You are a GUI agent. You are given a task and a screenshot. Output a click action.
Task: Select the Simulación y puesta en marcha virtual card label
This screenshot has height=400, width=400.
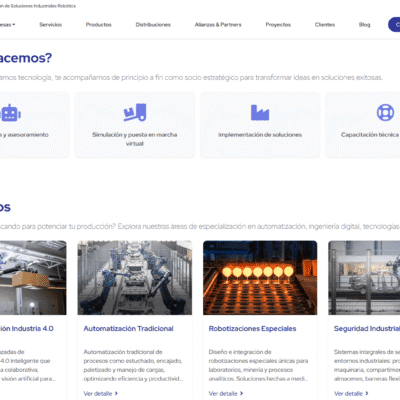tap(135, 139)
